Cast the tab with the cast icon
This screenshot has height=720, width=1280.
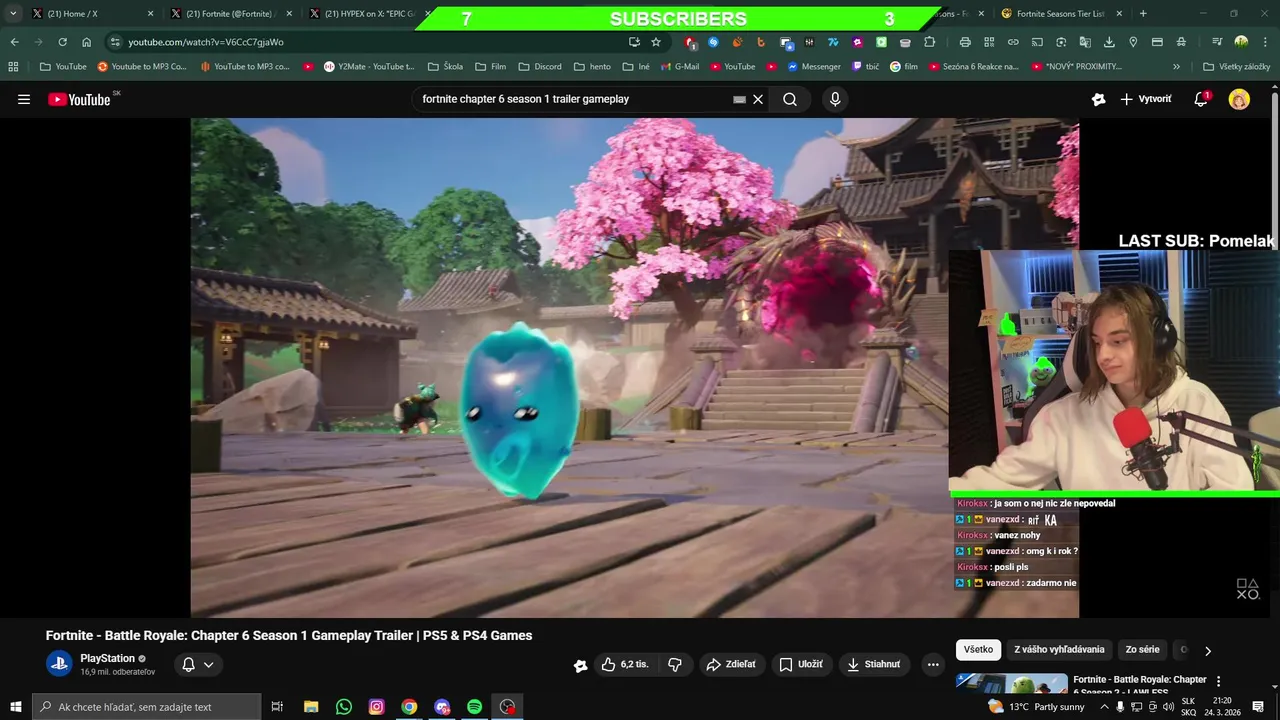(x=1037, y=42)
